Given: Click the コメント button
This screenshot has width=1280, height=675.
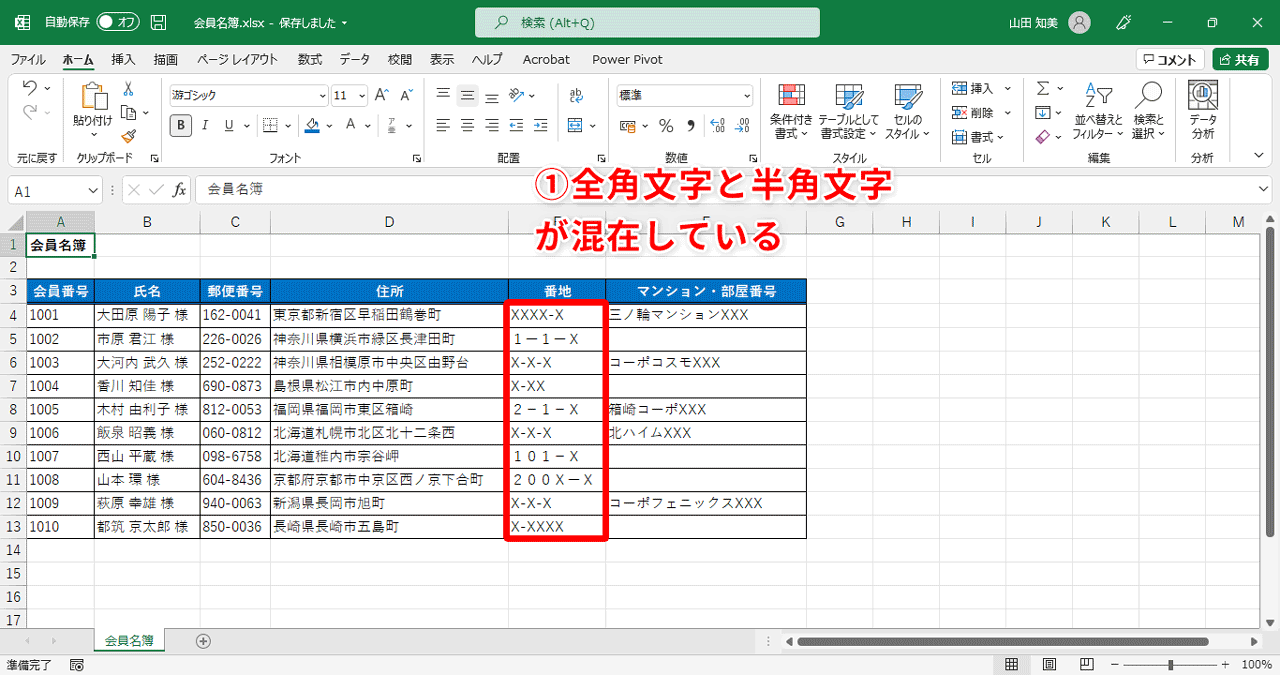Looking at the screenshot, I should [1168, 58].
